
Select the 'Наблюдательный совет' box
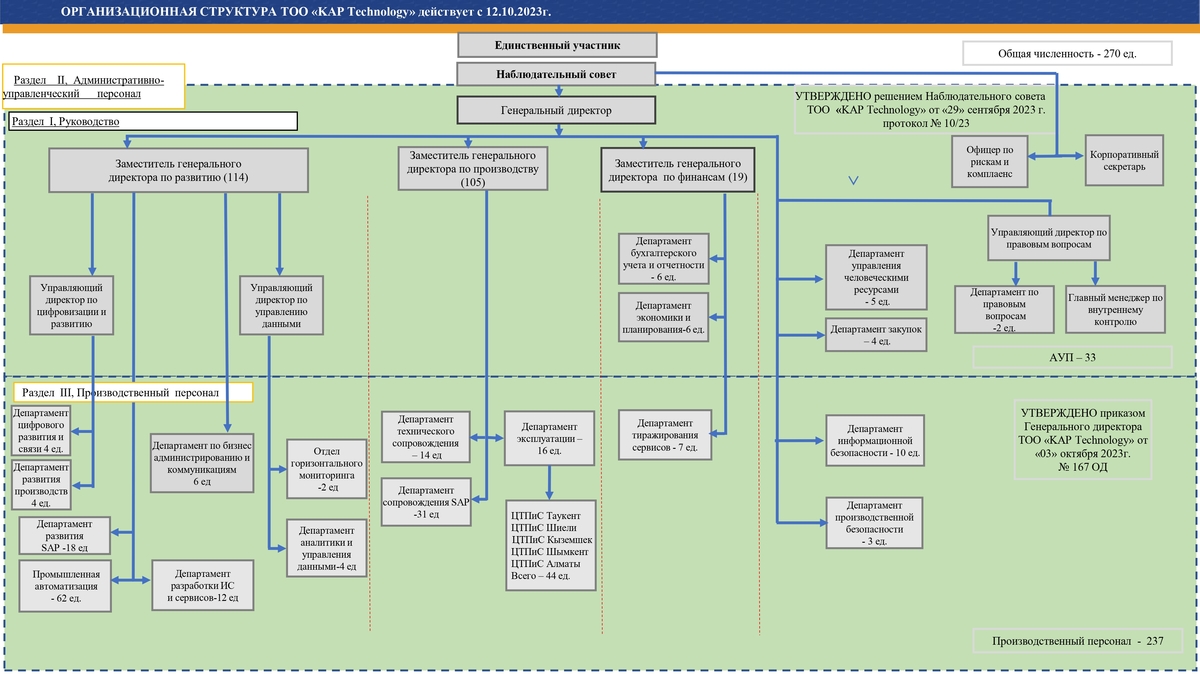tap(557, 74)
